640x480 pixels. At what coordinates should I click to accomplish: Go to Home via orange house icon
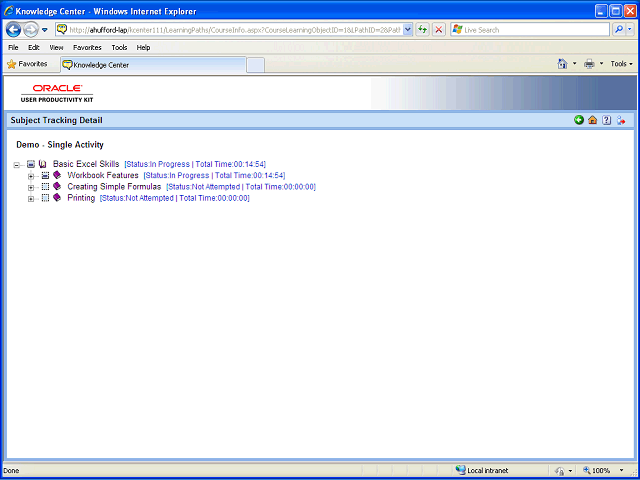click(x=593, y=120)
